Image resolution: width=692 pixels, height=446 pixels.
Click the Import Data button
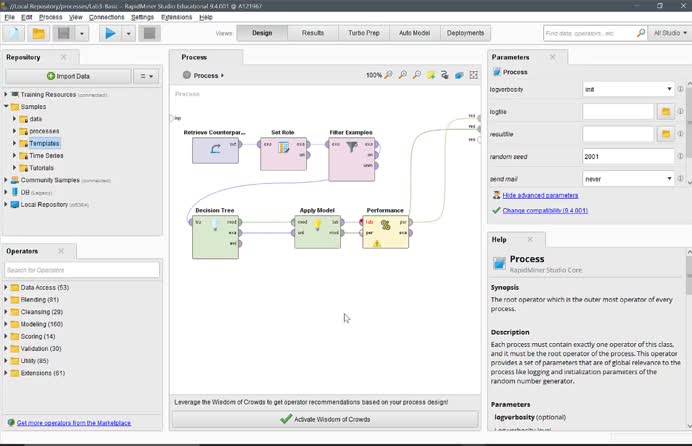click(68, 76)
